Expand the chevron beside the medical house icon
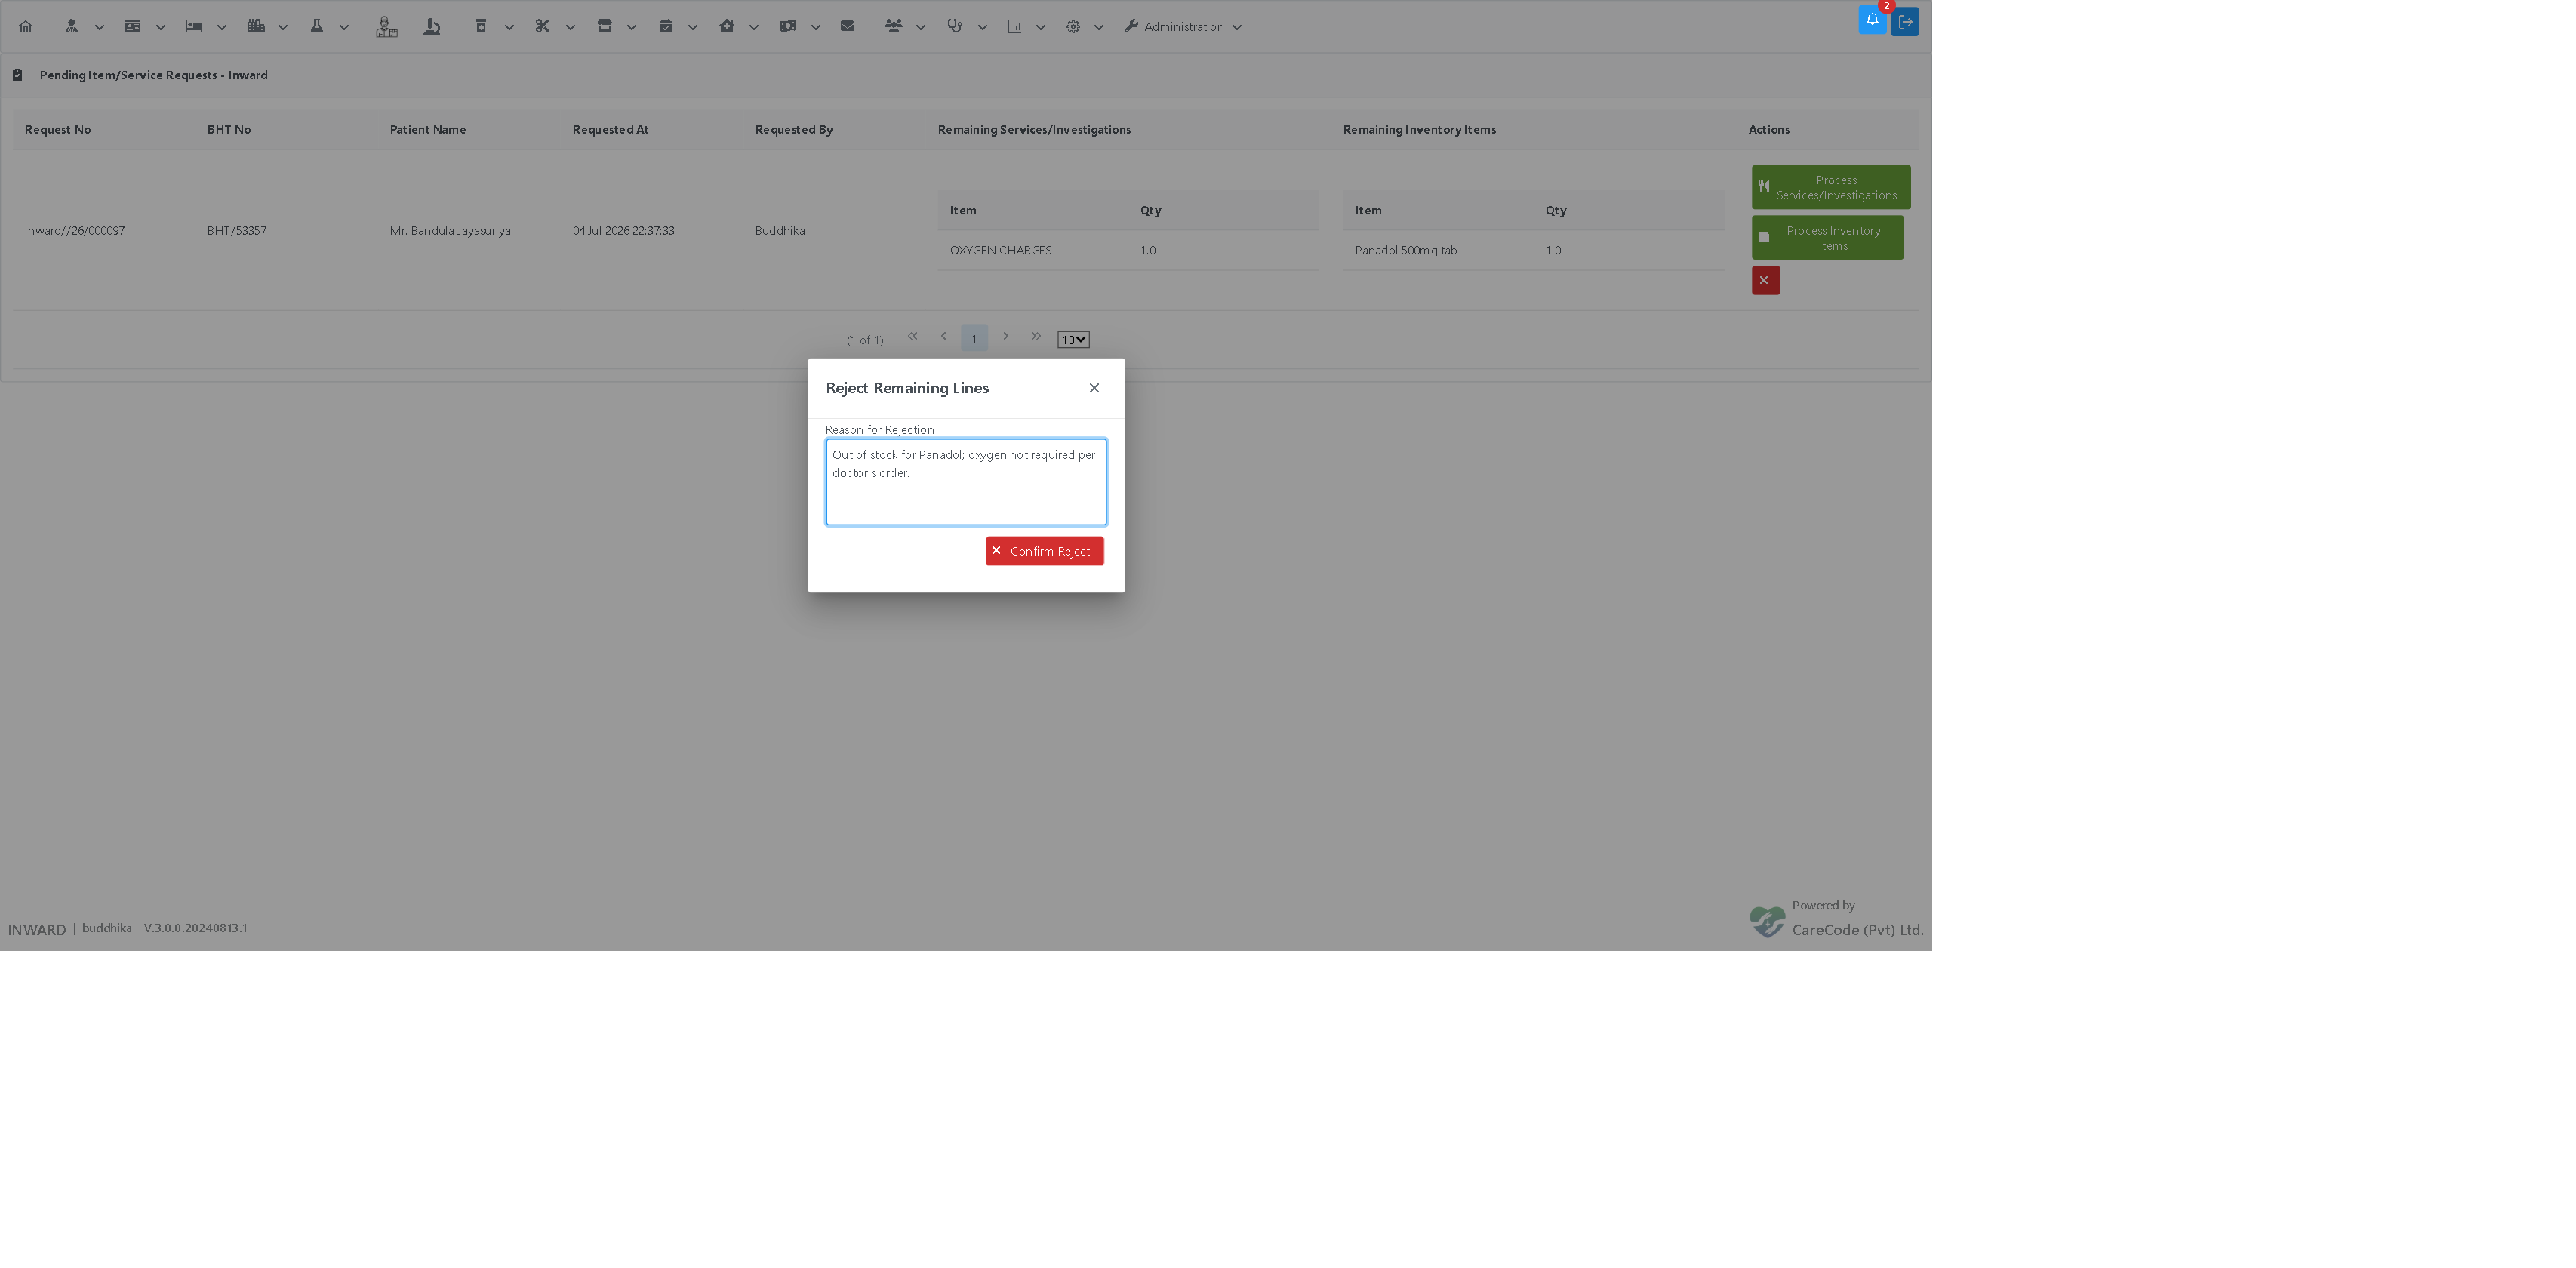The height and width of the screenshot is (1268, 2576). pyautogui.click(x=754, y=28)
